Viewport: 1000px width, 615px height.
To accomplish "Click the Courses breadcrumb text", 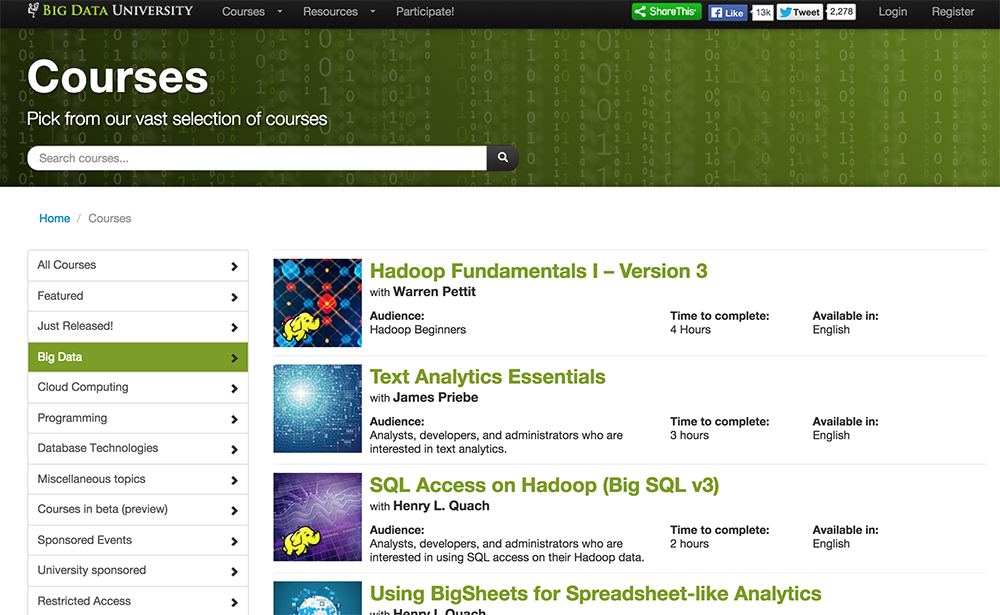I will tap(110, 218).
